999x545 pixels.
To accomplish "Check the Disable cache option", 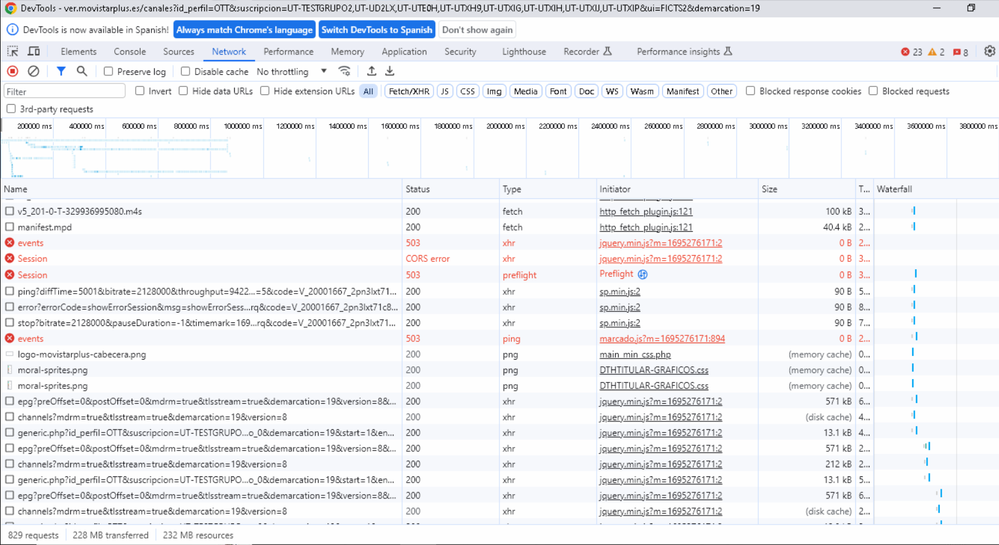I will [x=187, y=72].
